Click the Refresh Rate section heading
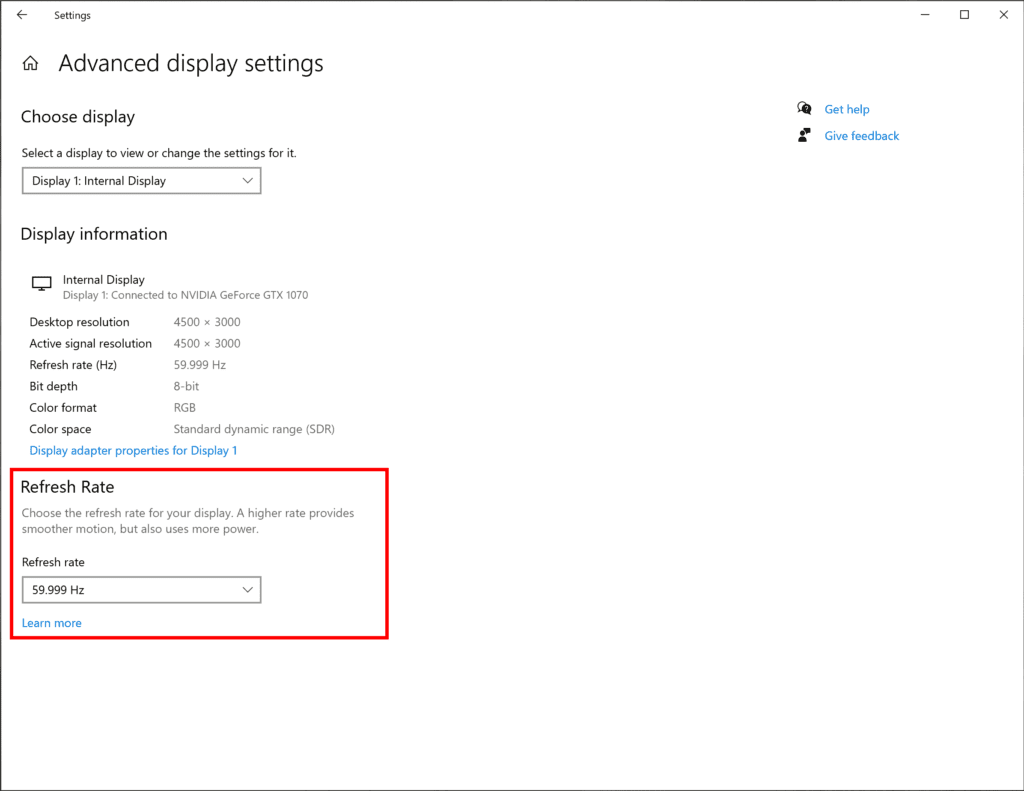The width and height of the screenshot is (1024, 791). tap(67, 487)
